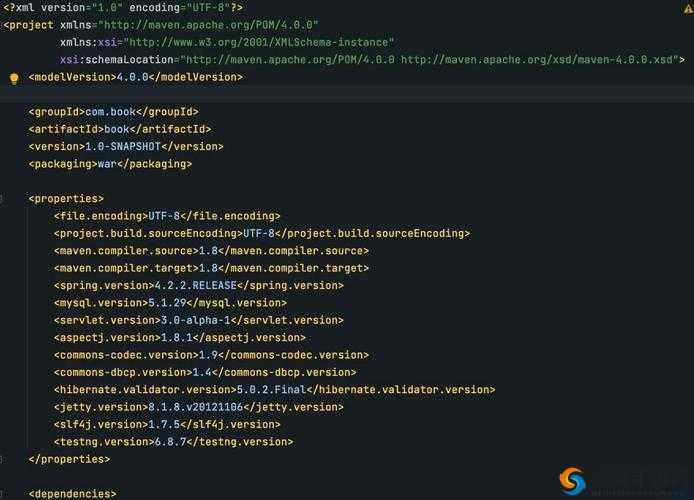Click hibernate.validator.version 5.0.2.Final line
The width and height of the screenshot is (694, 500).
(274, 390)
